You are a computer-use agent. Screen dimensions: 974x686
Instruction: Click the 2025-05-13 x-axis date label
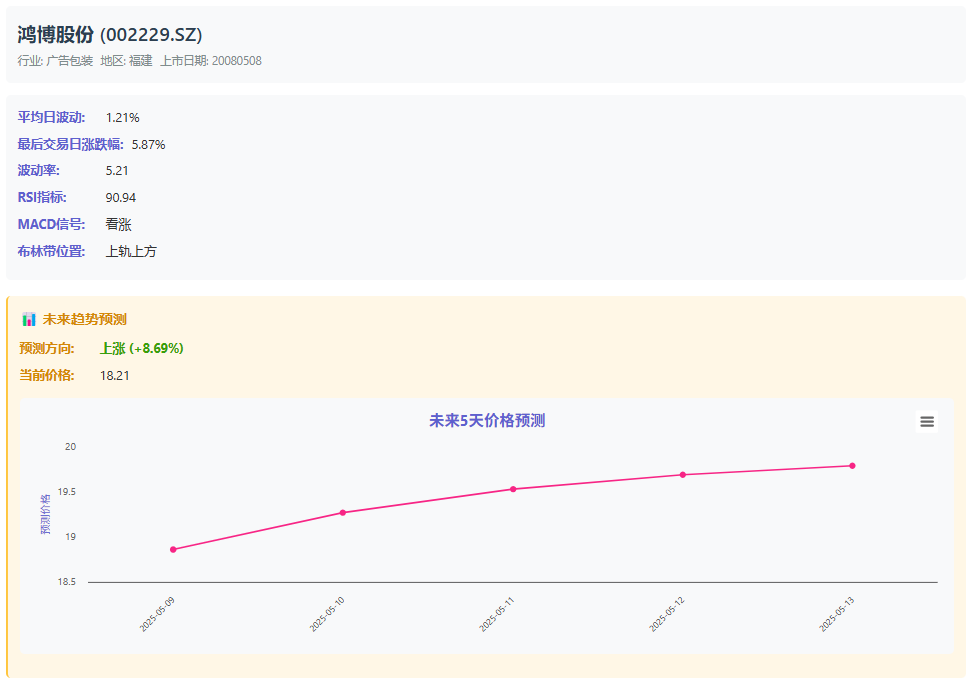coord(837,614)
